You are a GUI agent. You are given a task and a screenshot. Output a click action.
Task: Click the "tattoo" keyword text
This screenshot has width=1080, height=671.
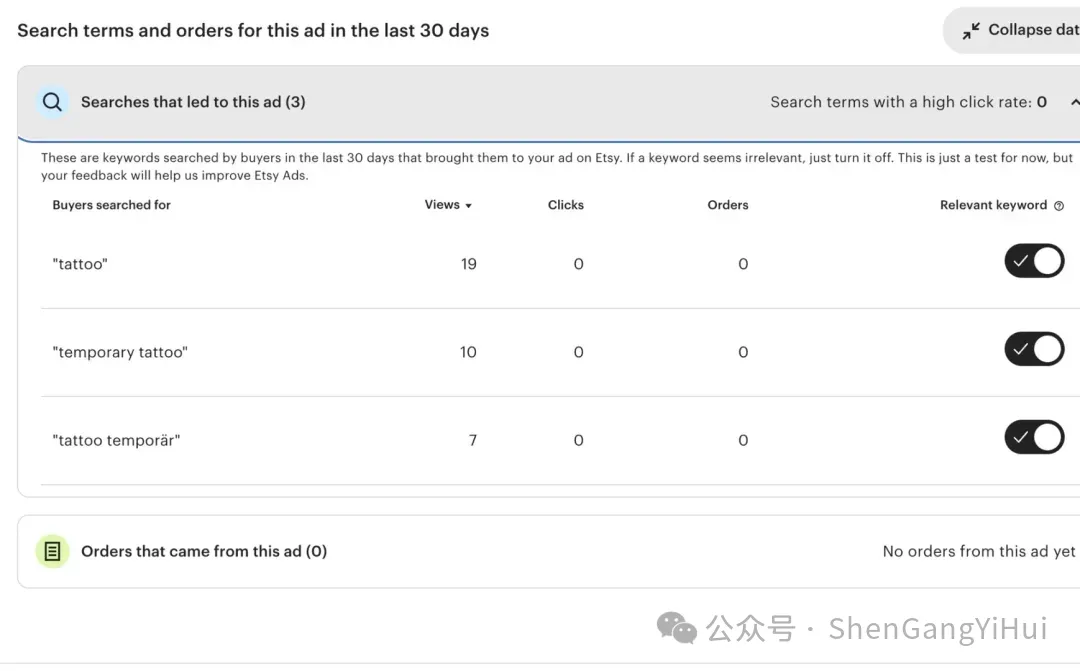point(80,265)
